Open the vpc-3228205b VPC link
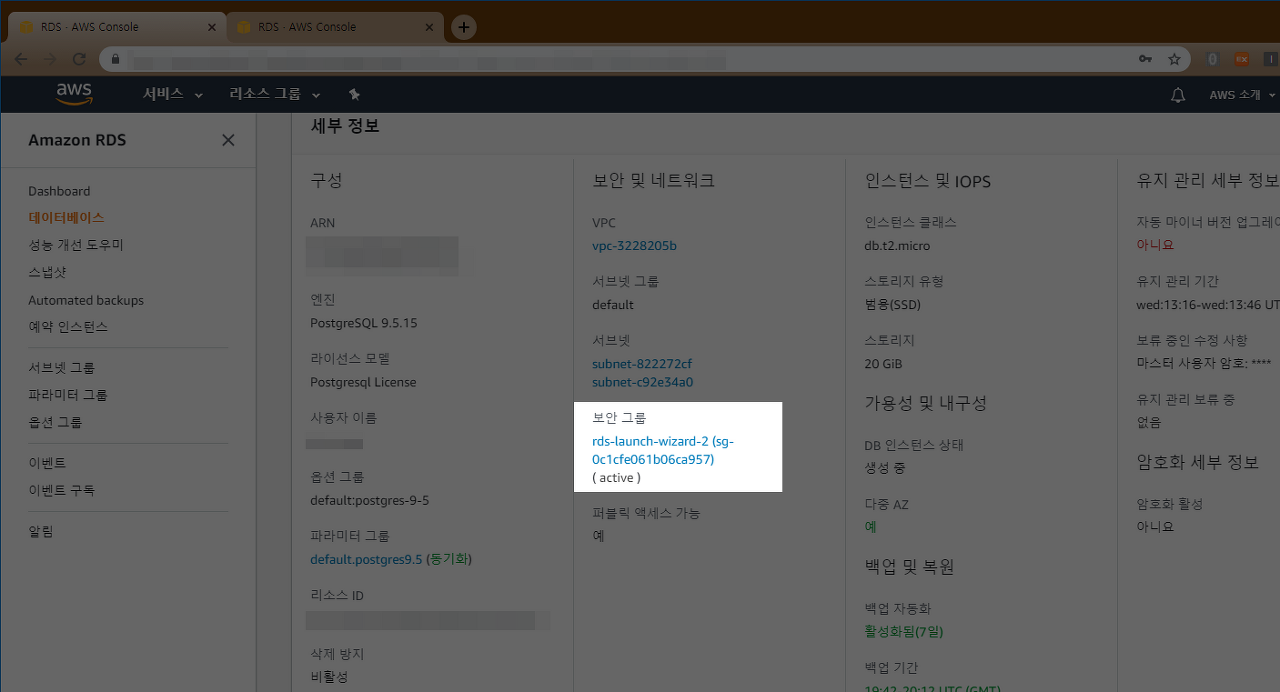Image resolution: width=1280 pixels, height=692 pixels. 634,246
